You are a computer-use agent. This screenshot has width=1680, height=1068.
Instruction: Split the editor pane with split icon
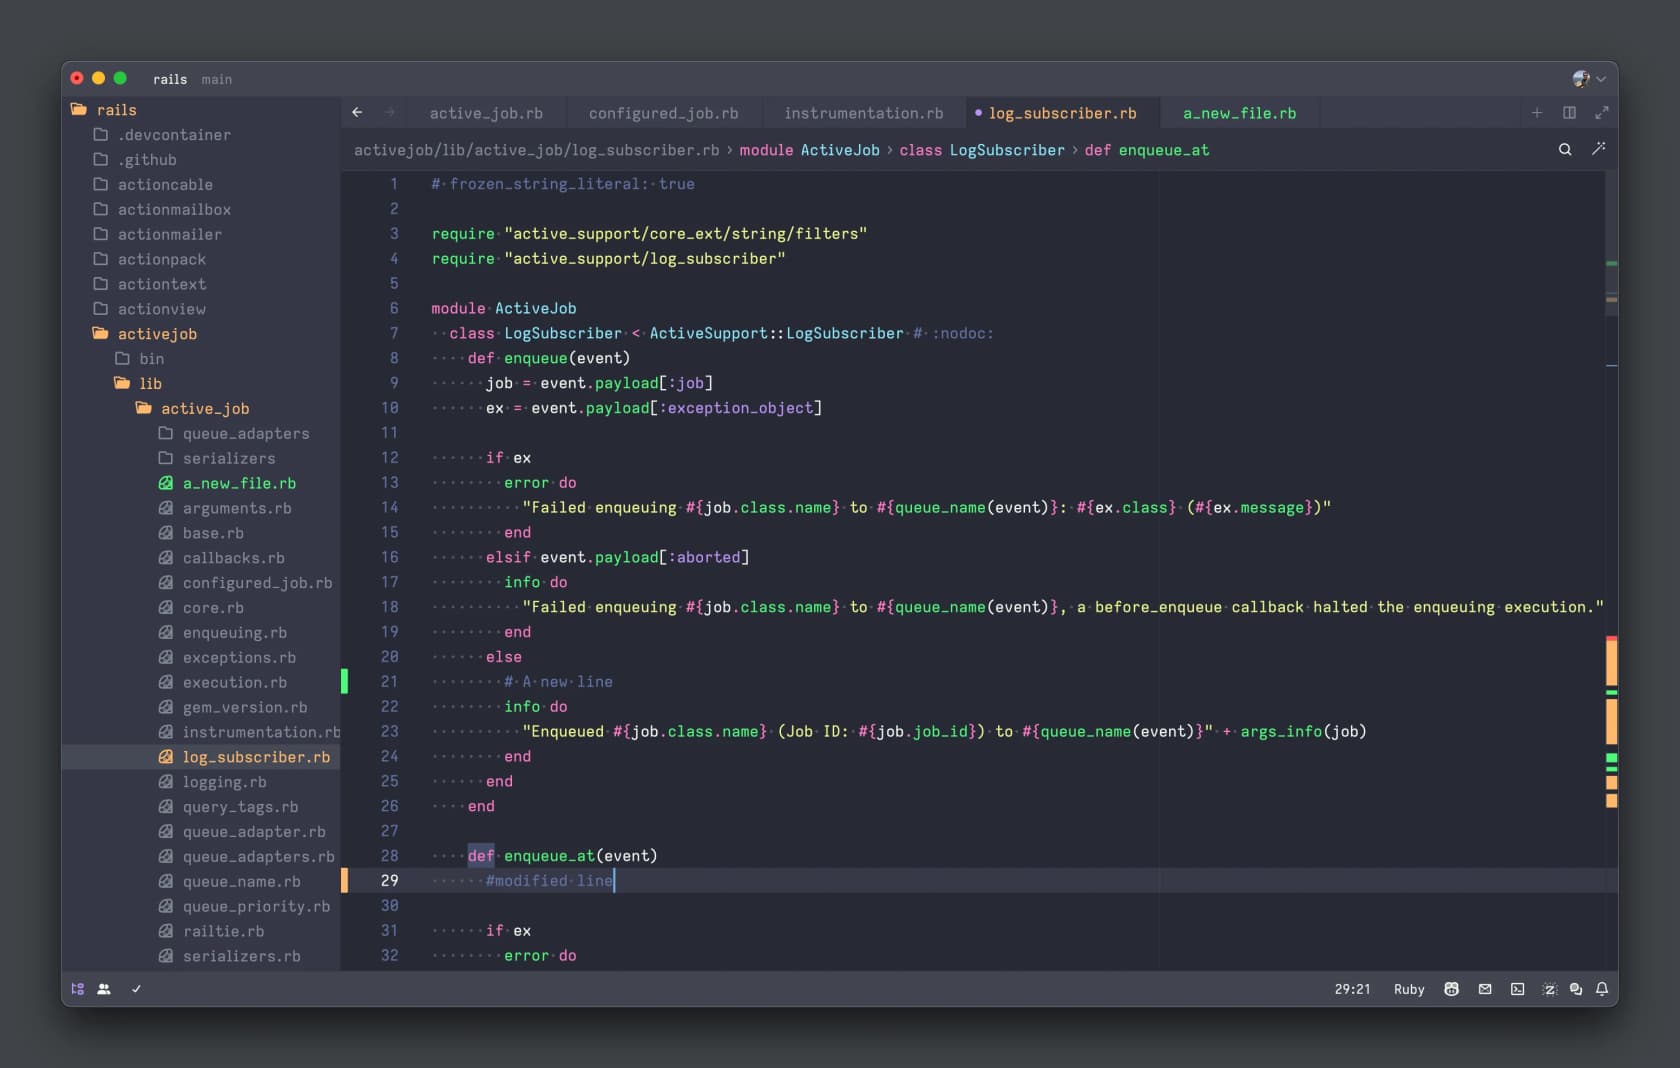coord(1569,113)
